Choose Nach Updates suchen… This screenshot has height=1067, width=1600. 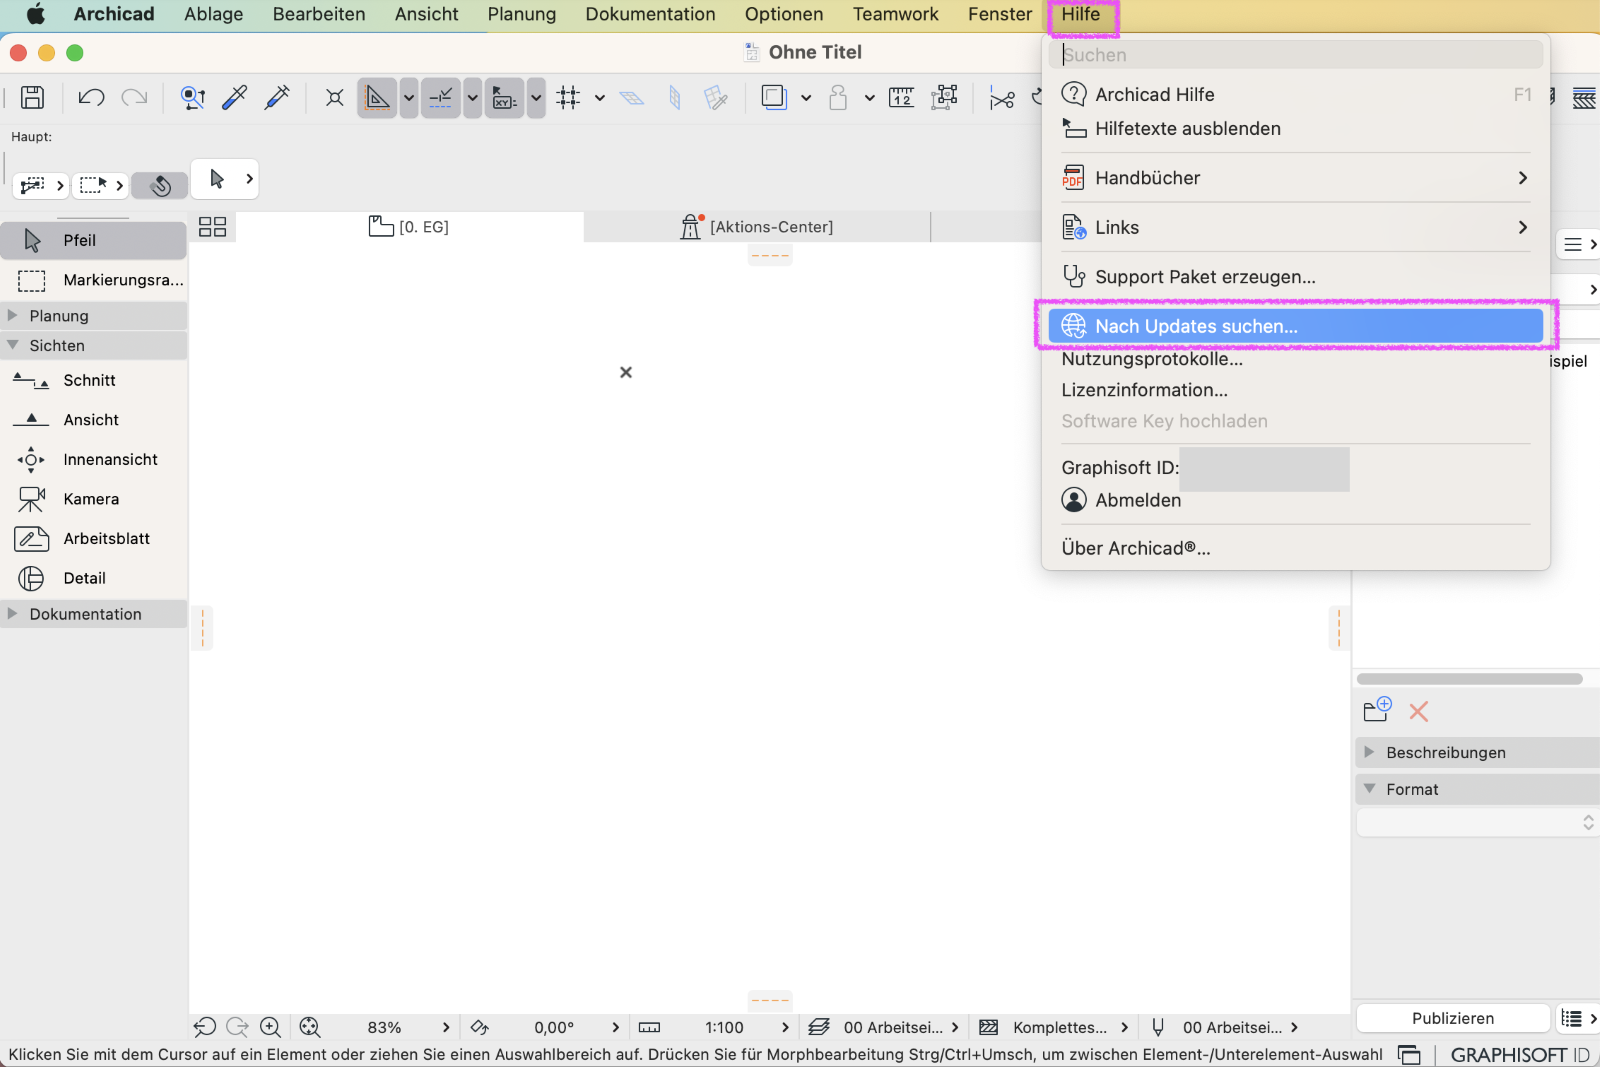tap(1296, 326)
